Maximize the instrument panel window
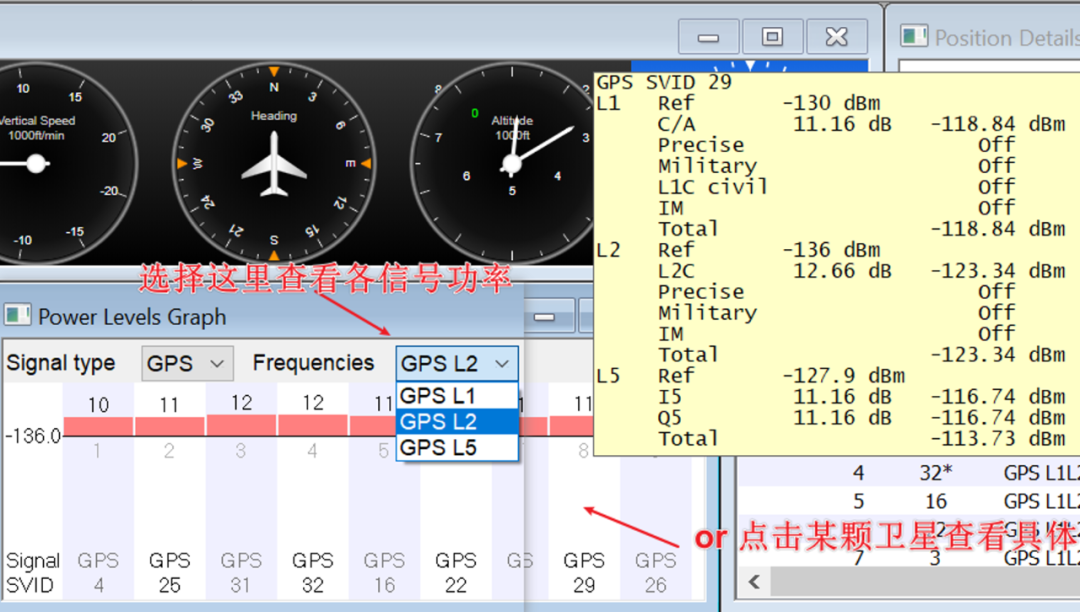 coord(772,37)
